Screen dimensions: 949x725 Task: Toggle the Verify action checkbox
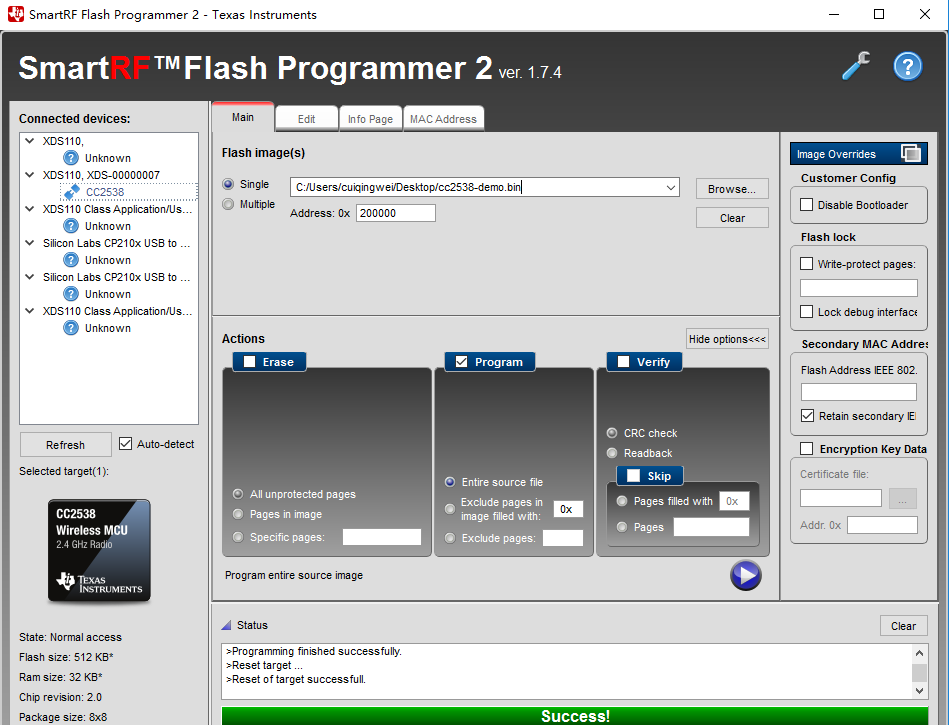coord(623,362)
